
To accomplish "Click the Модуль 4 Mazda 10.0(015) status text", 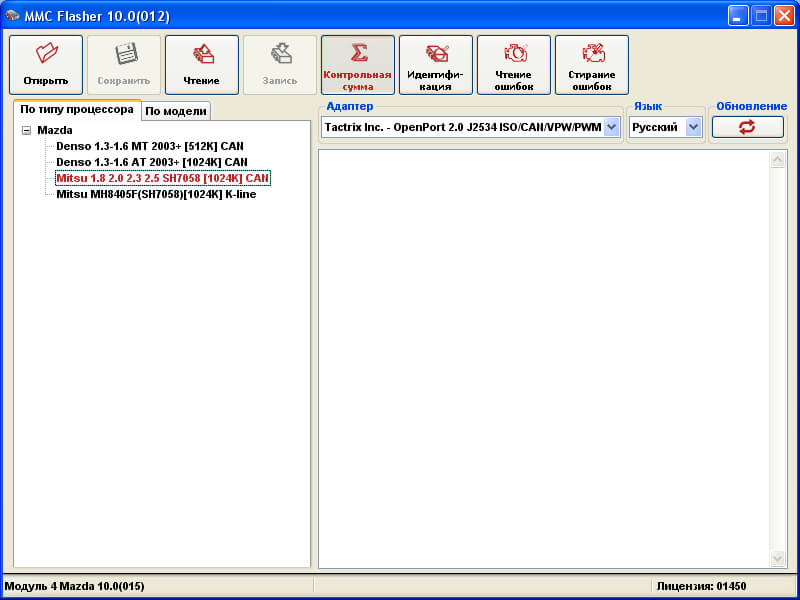I will click(x=74, y=586).
